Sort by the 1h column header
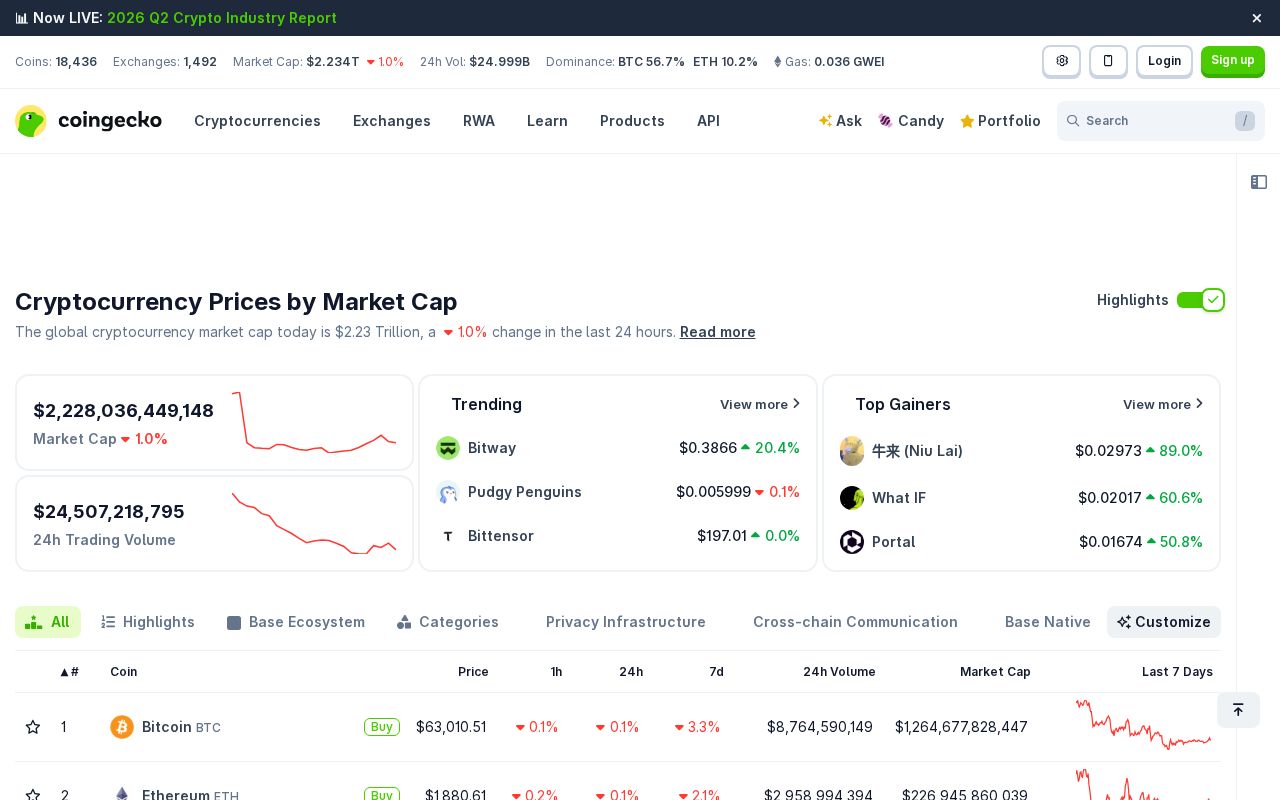The height and width of the screenshot is (800, 1280). 556,672
